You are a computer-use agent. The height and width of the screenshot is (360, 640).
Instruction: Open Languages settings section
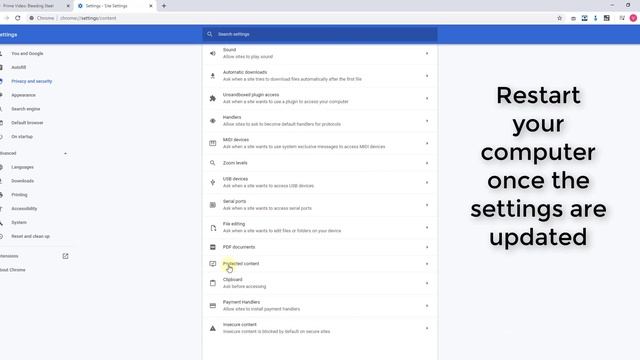tap(22, 167)
